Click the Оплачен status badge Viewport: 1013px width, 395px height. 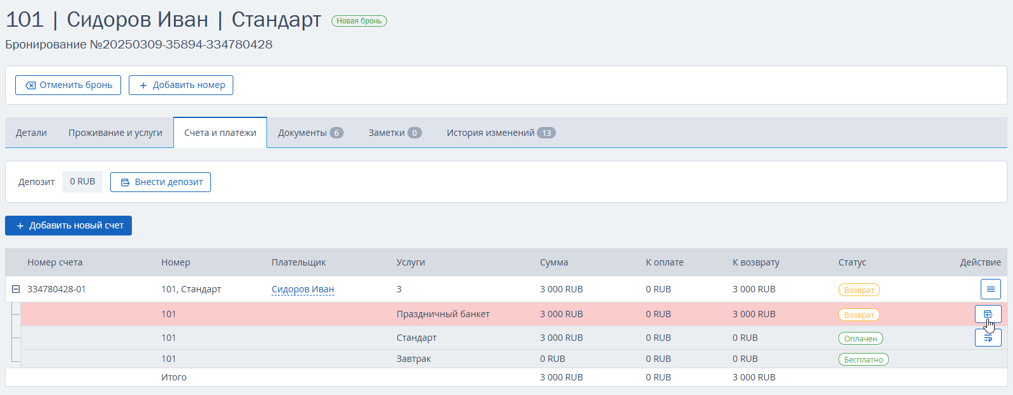[861, 338]
